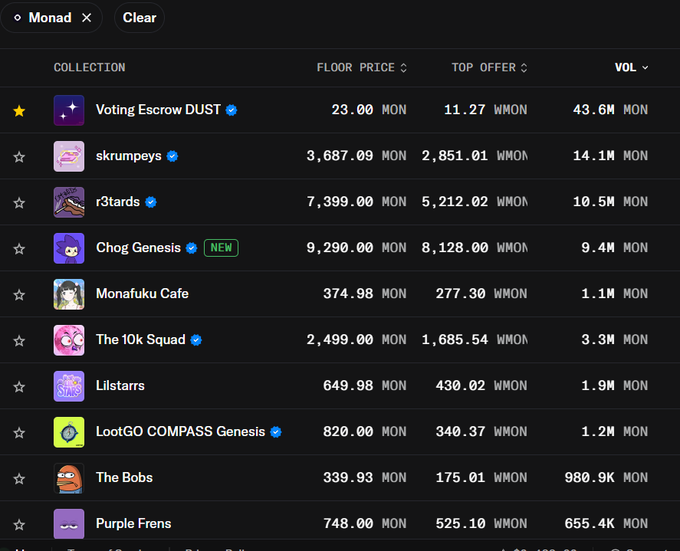Open Purple Frens collection name link
The height and width of the screenshot is (551, 680).
coord(134,523)
